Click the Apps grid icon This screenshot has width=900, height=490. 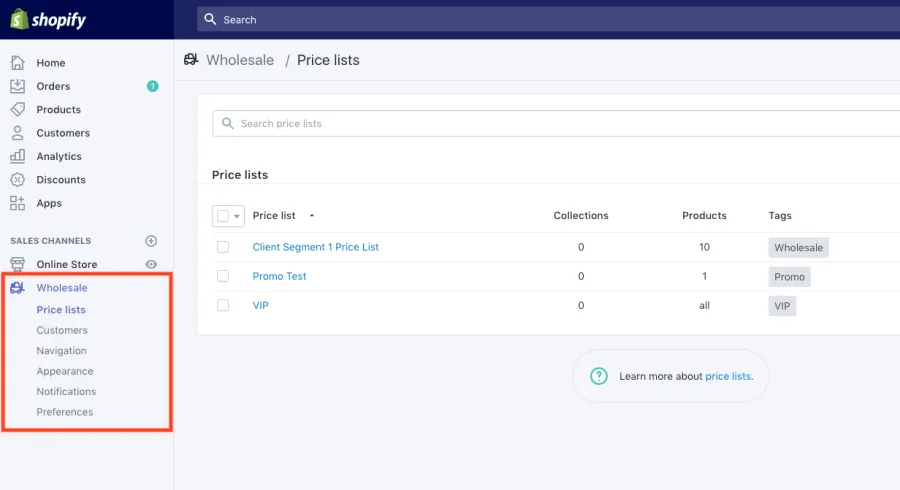(x=17, y=203)
